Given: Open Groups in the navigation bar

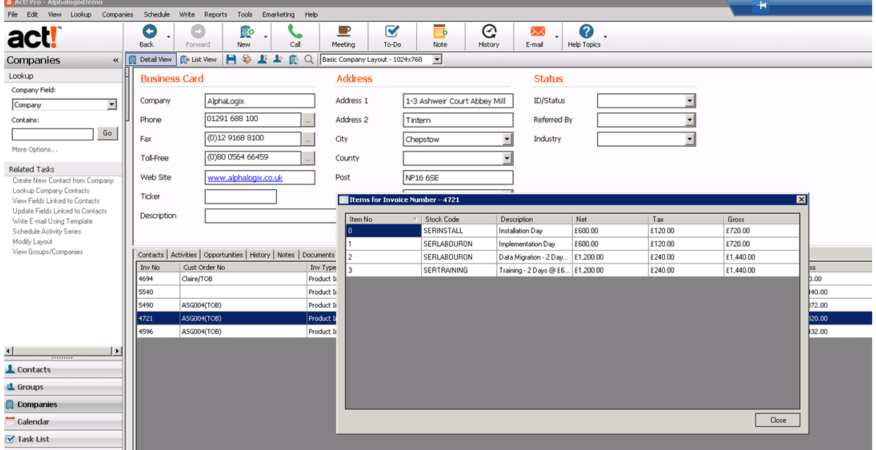Looking at the screenshot, I should 63,387.
